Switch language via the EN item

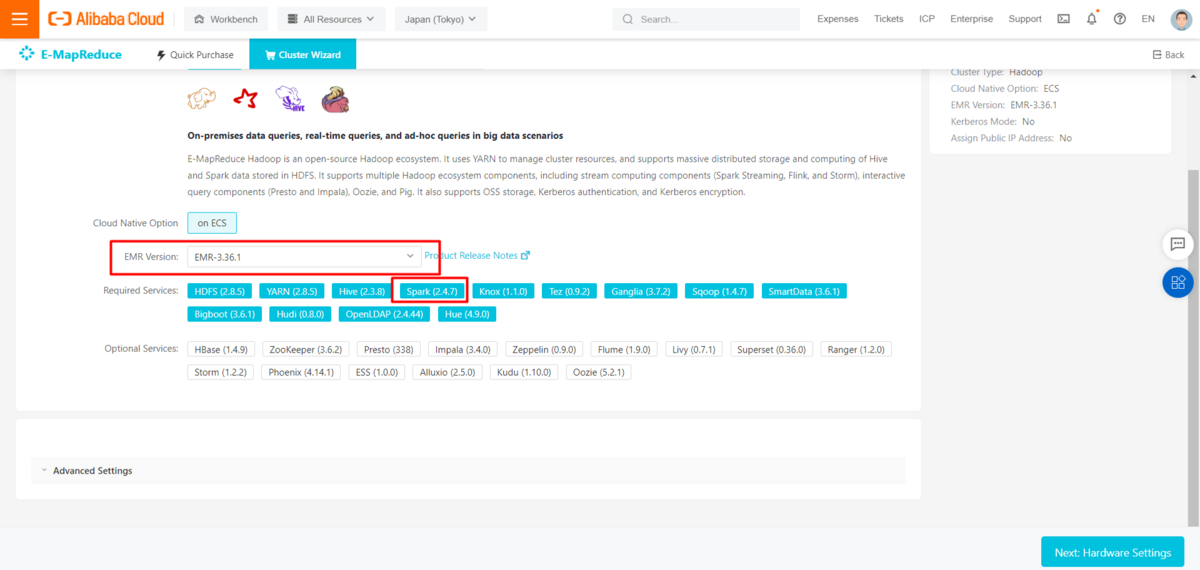1147,19
